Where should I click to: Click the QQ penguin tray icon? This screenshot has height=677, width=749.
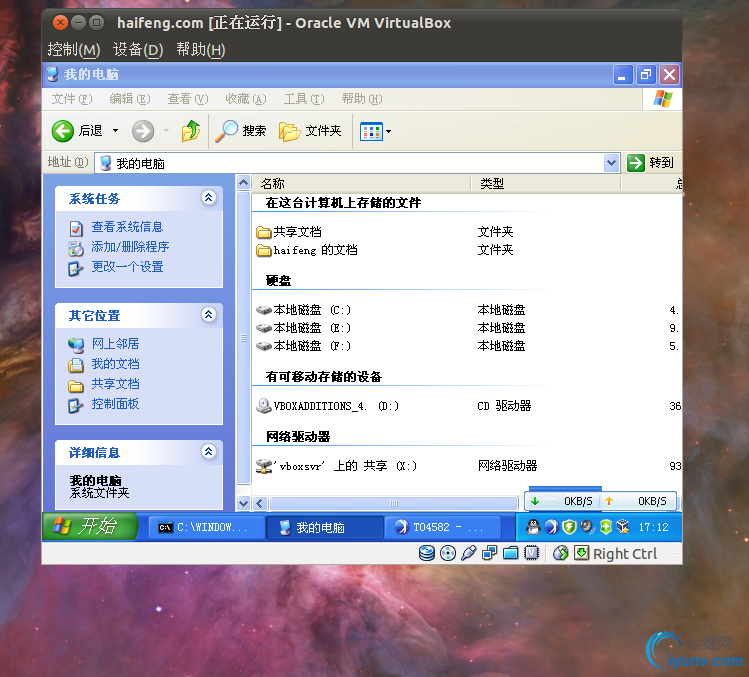[533, 527]
